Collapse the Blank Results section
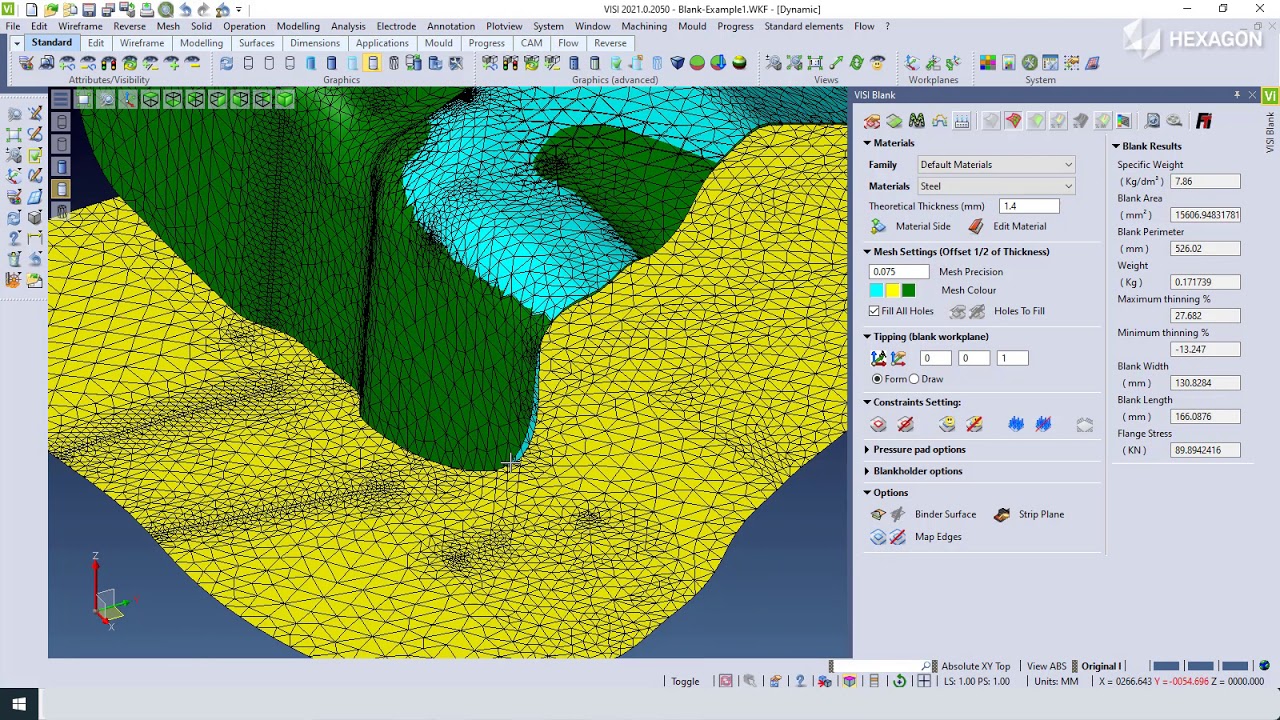The width and height of the screenshot is (1280, 720). [x=1116, y=146]
